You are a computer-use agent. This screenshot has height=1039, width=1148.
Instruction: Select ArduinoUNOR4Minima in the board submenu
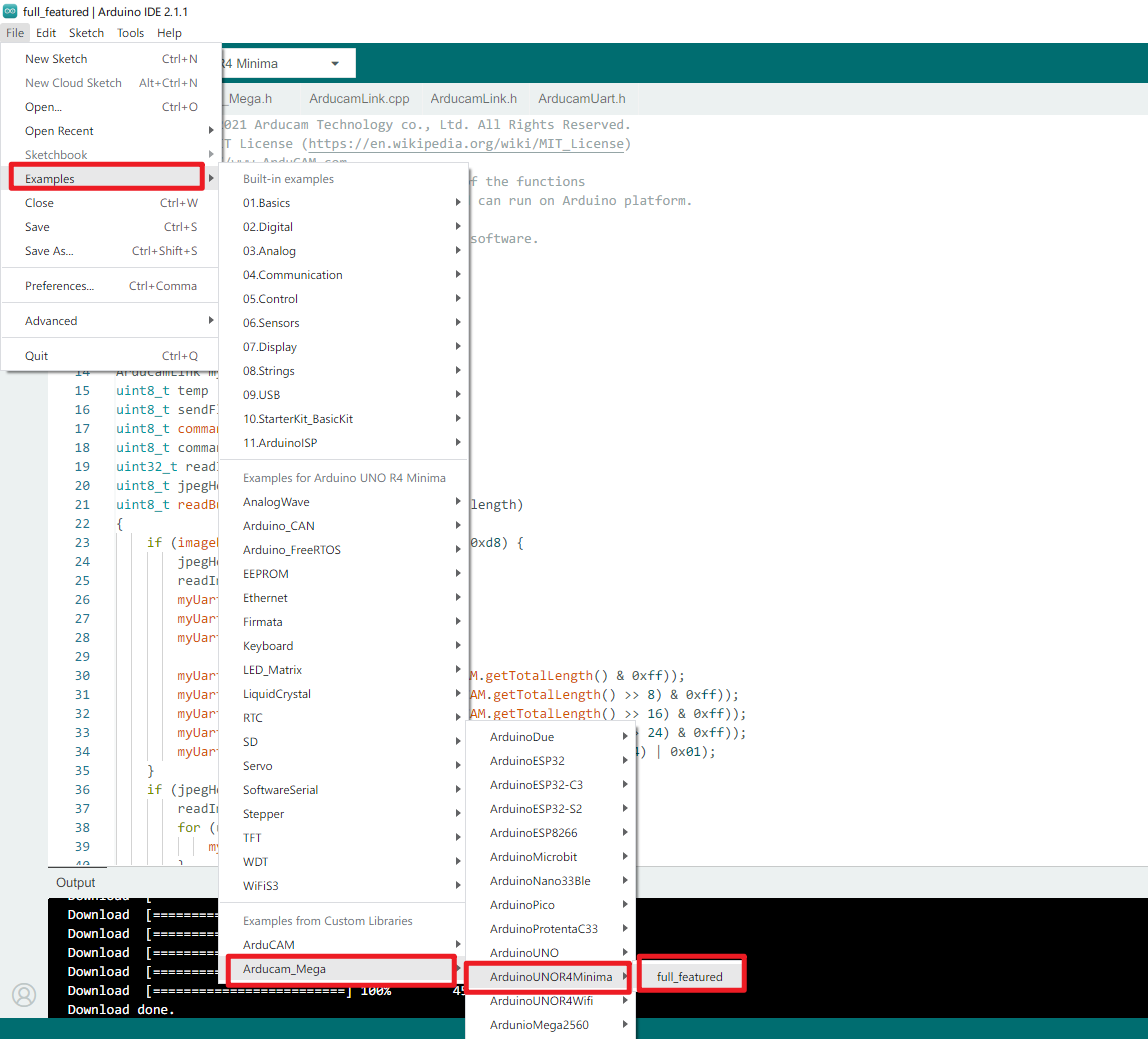point(549,977)
